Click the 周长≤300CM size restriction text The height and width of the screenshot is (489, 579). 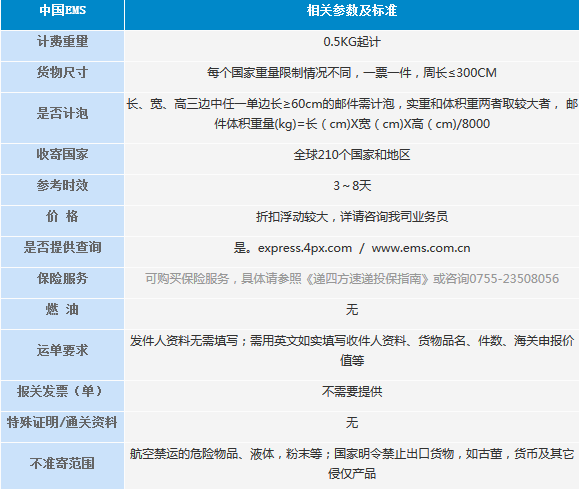pos(460,73)
